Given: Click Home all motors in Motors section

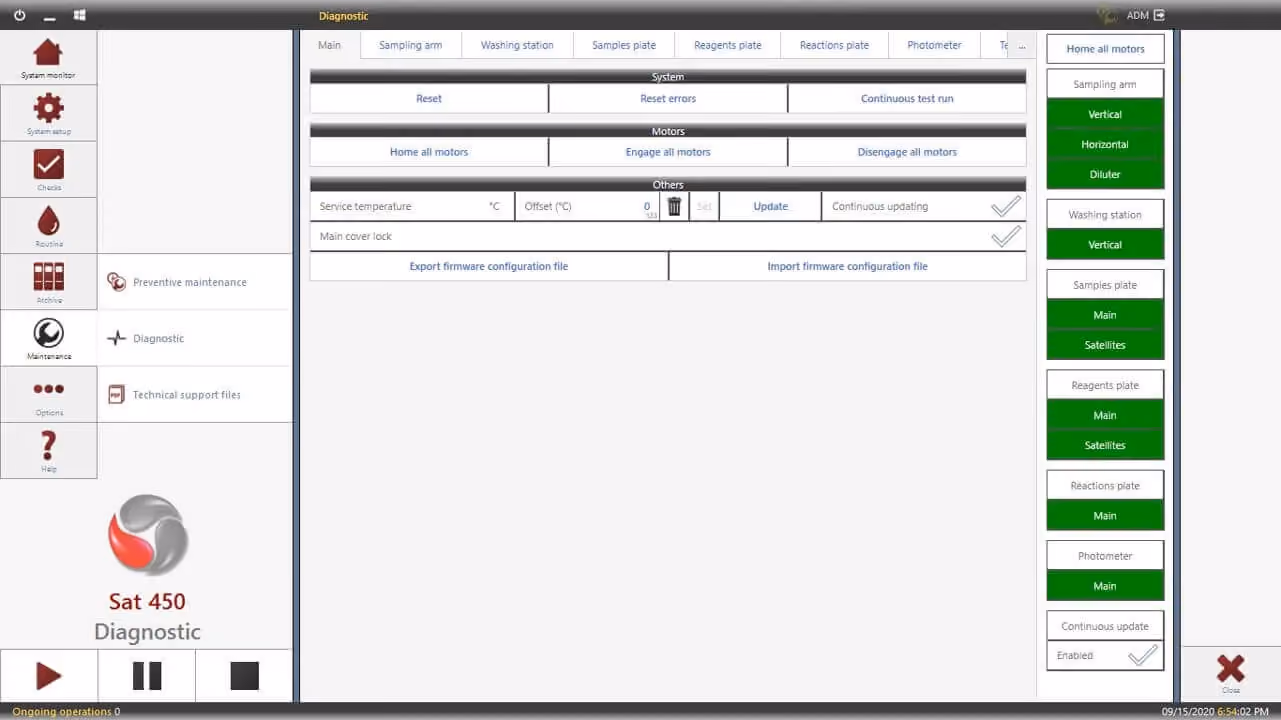Looking at the screenshot, I should pyautogui.click(x=429, y=152).
